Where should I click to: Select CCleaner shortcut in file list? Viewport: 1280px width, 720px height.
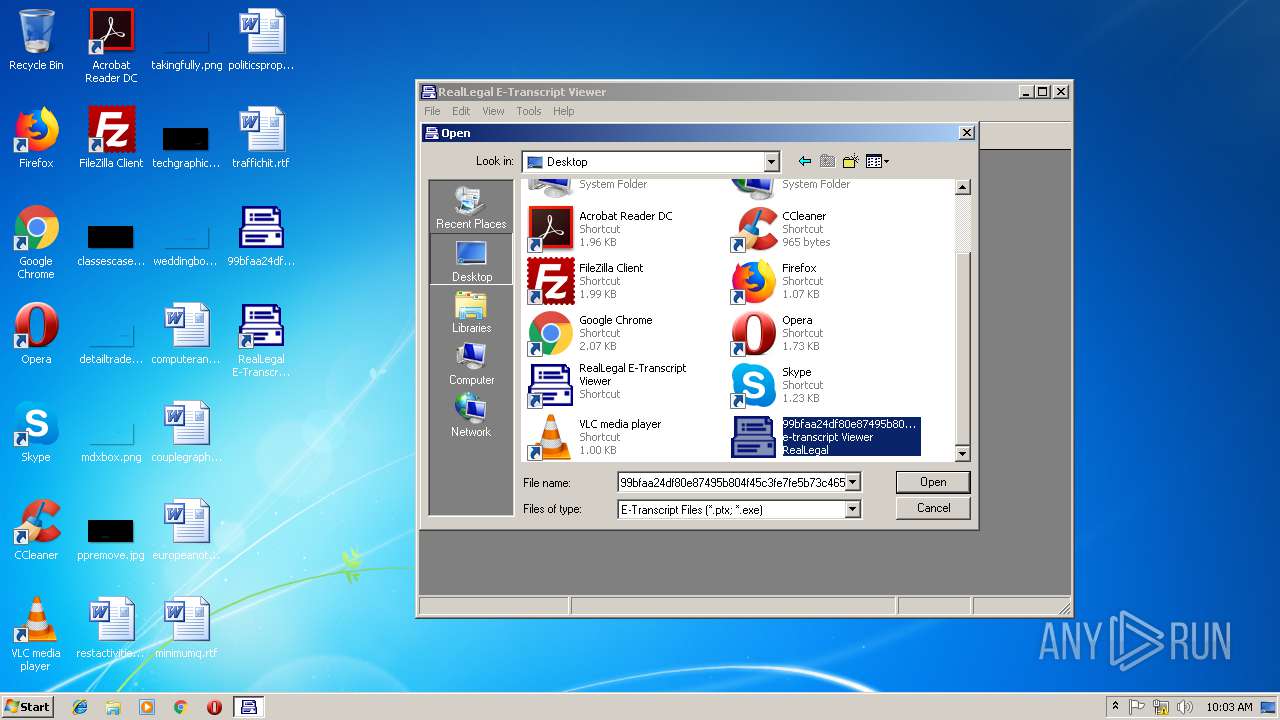[782, 229]
